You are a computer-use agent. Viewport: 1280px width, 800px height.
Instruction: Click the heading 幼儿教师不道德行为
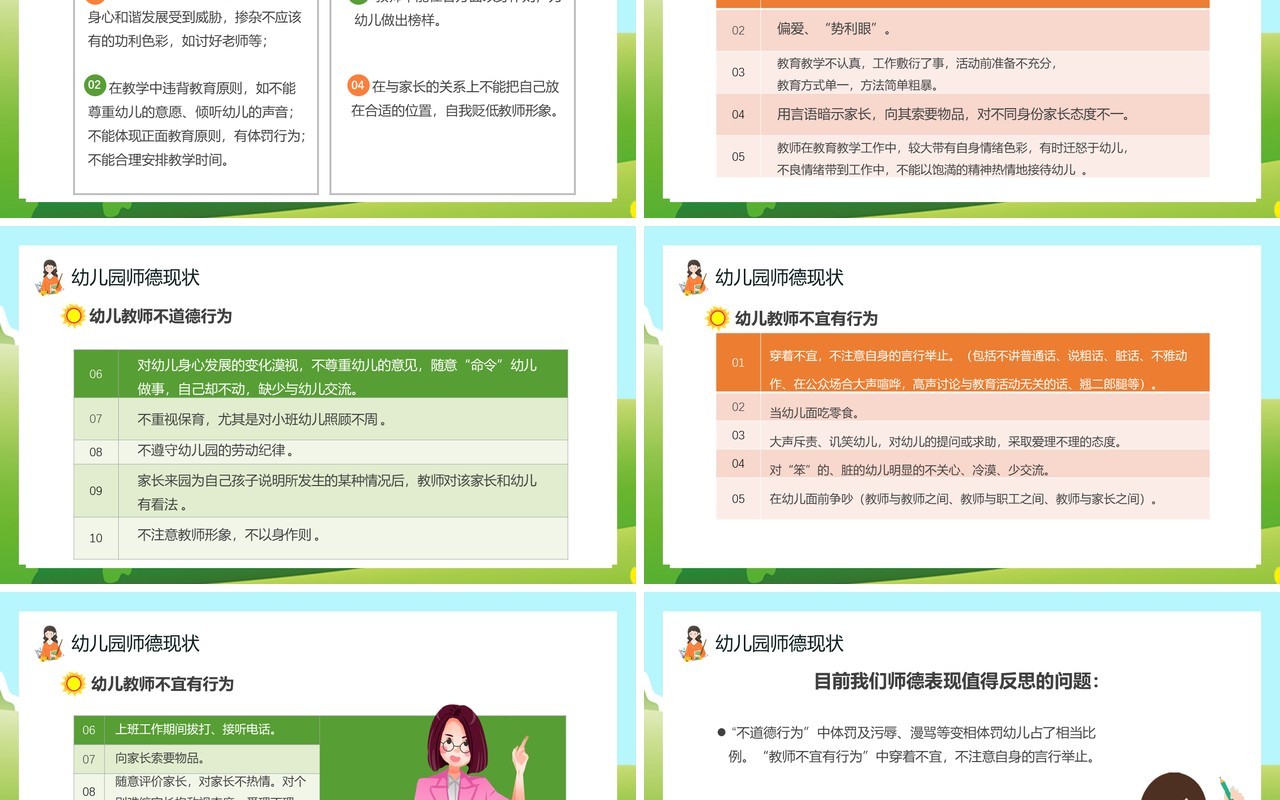161,316
